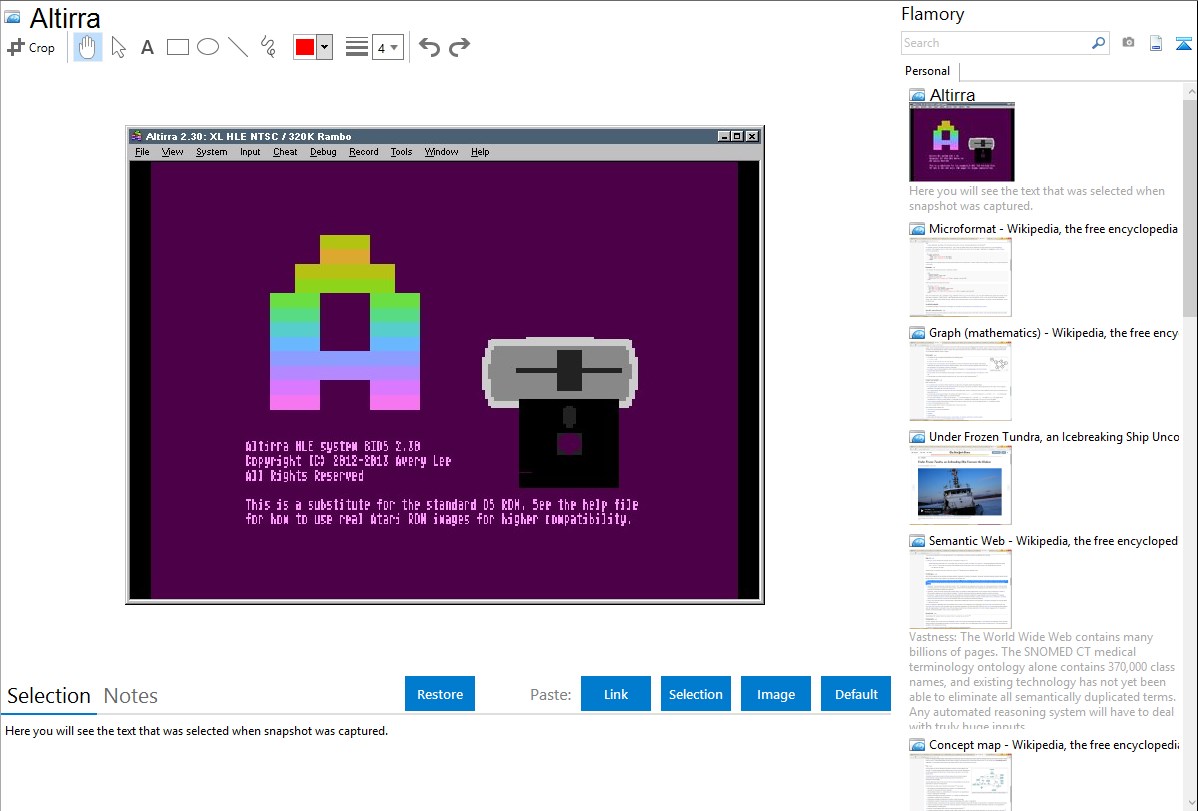Viewport: 1198px width, 811px height.
Task: Click the Link paste button
Action: click(x=616, y=694)
